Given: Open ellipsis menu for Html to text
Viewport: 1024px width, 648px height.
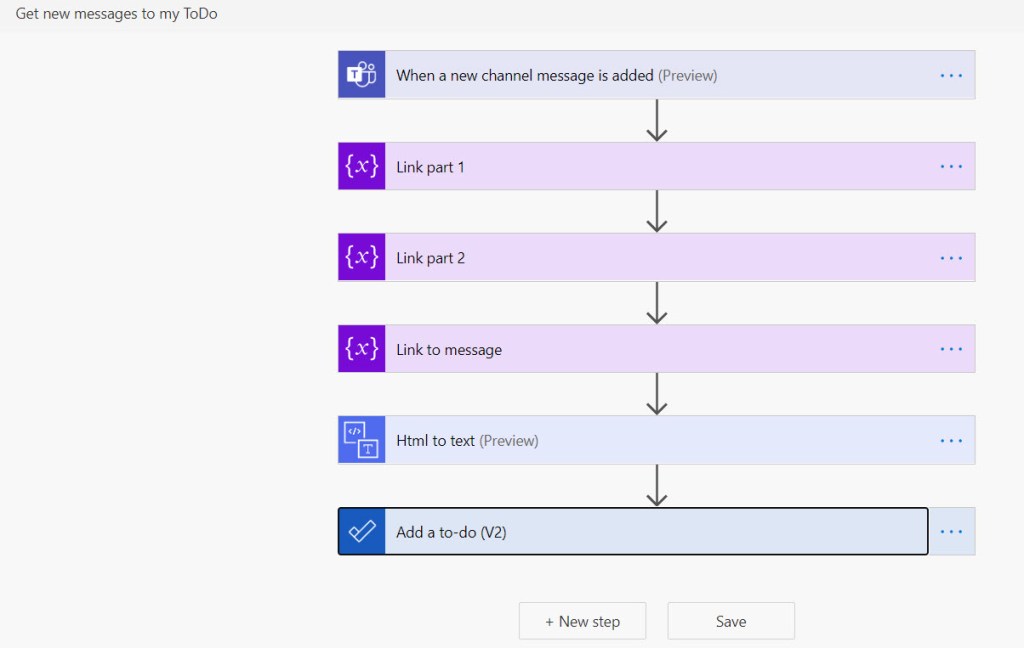Looking at the screenshot, I should [951, 440].
